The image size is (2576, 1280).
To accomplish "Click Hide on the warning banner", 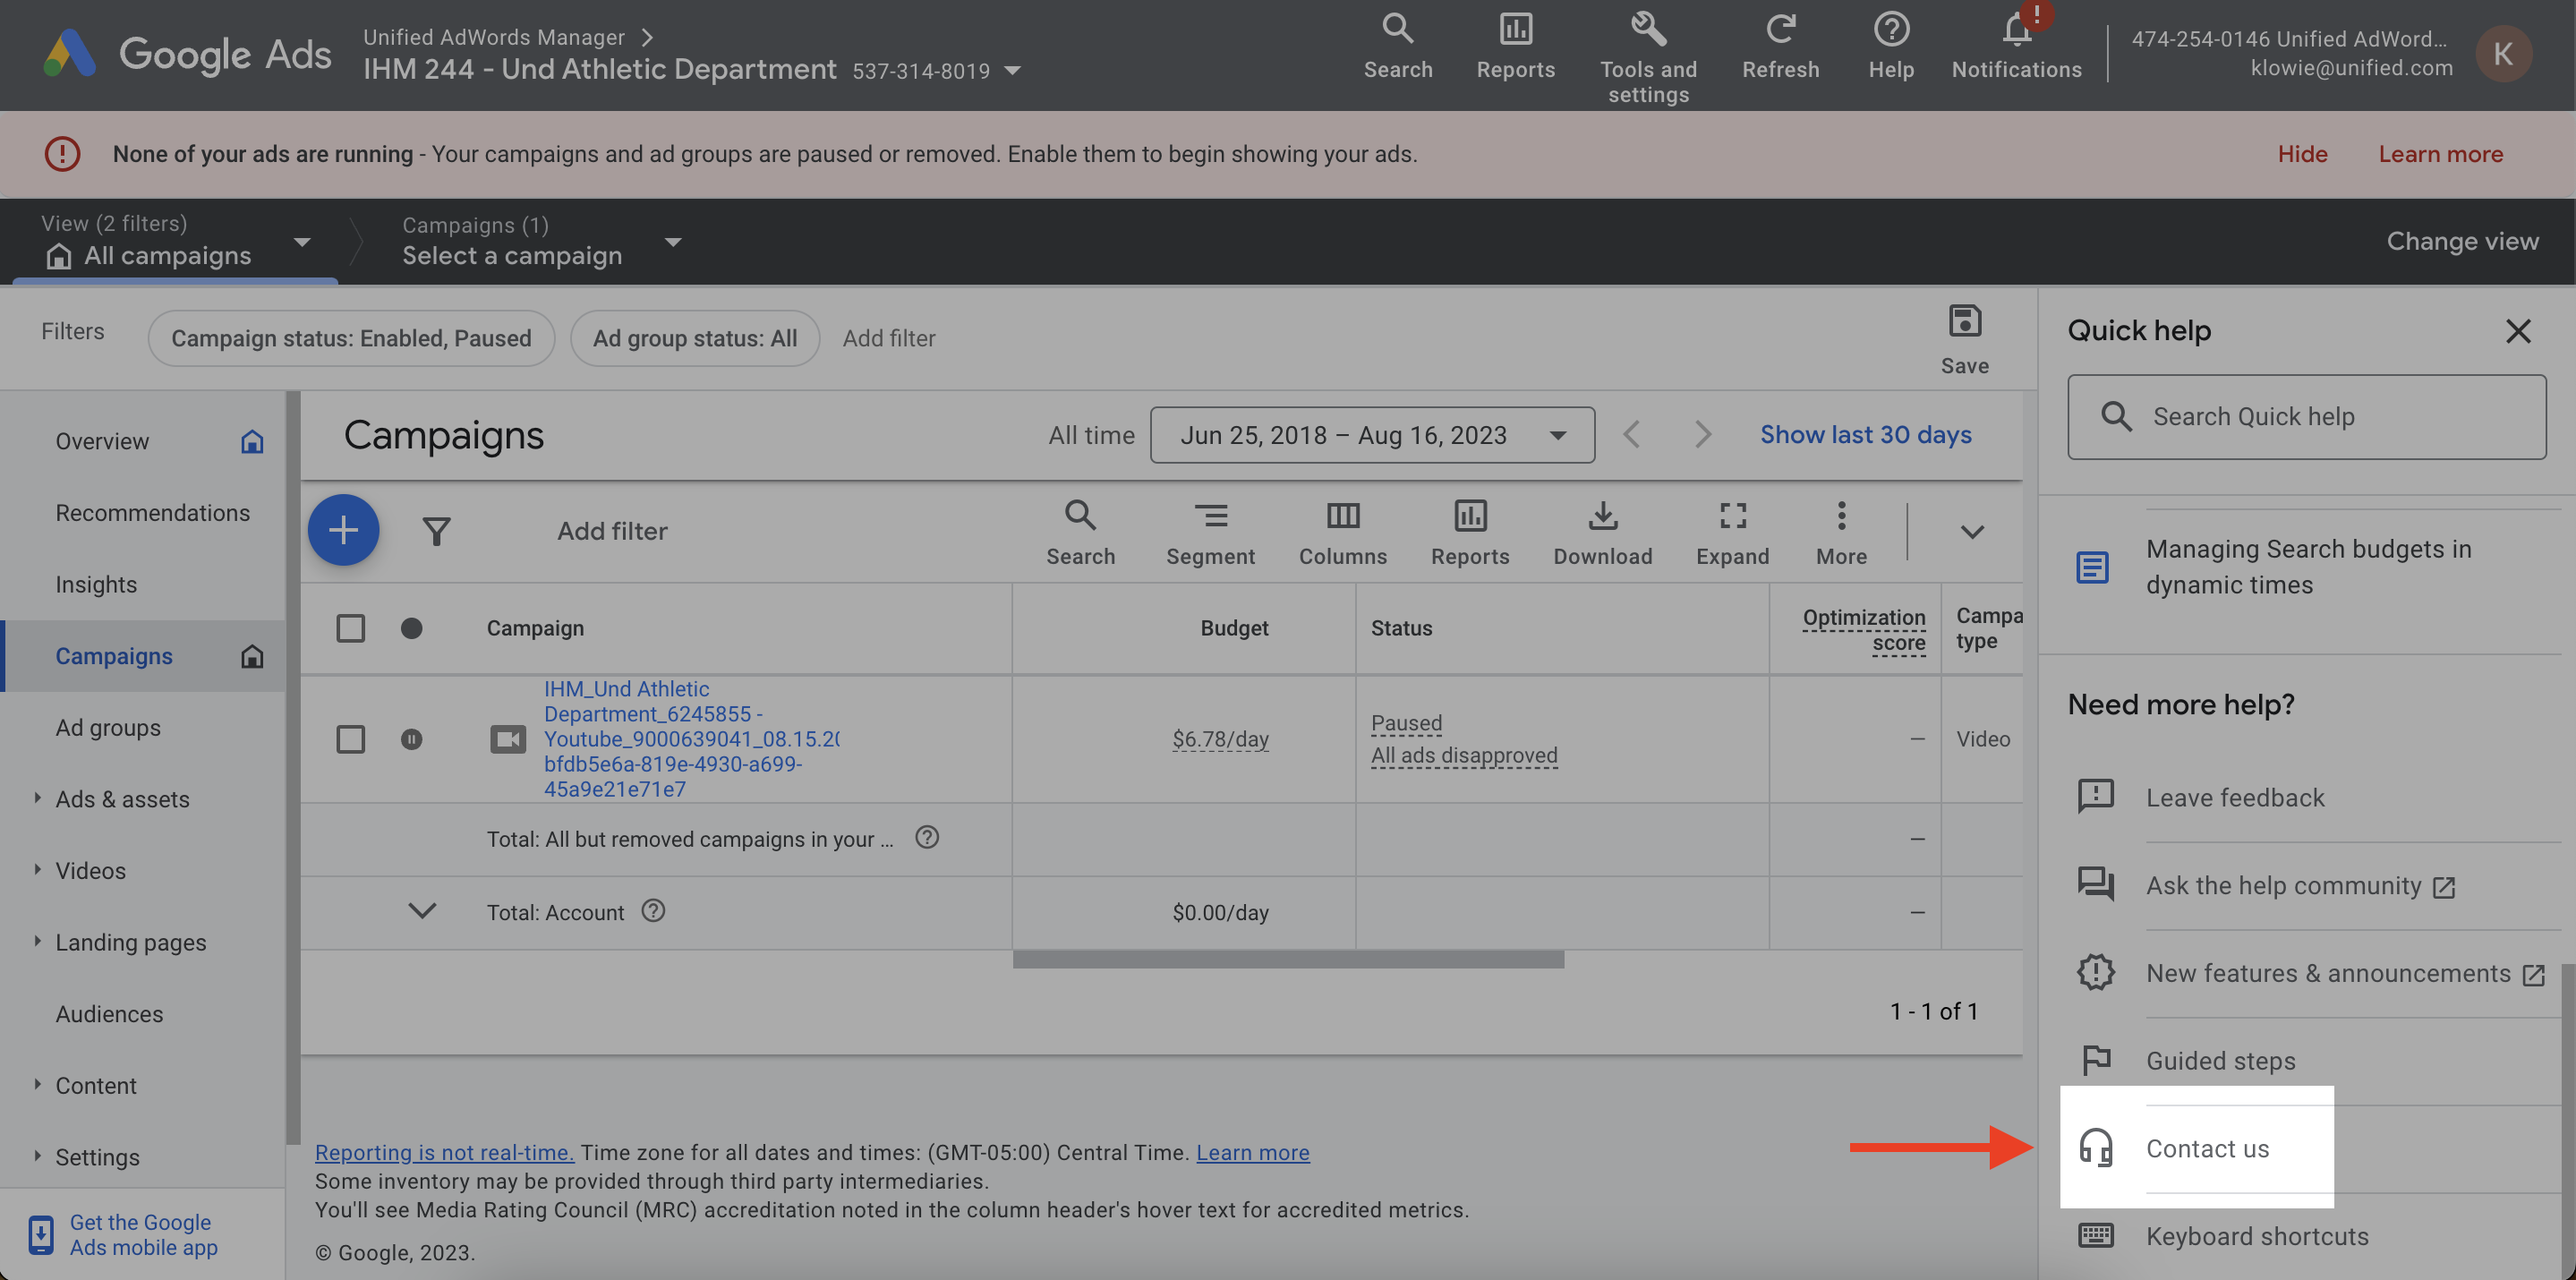I will pyautogui.click(x=2302, y=154).
